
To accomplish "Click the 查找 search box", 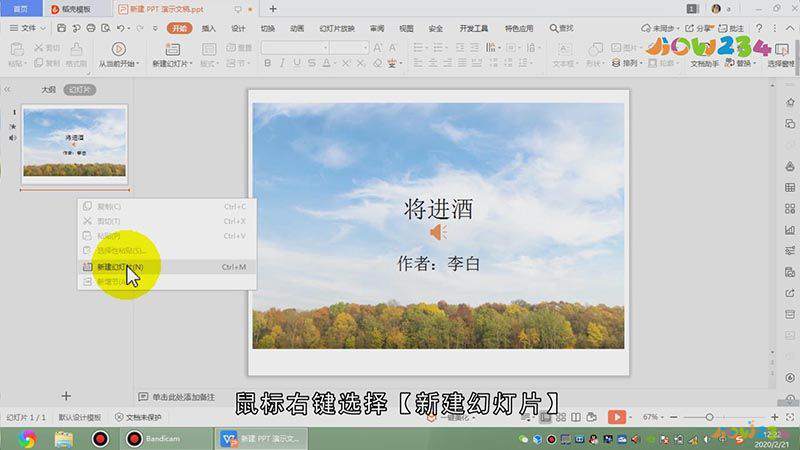I will [x=562, y=28].
